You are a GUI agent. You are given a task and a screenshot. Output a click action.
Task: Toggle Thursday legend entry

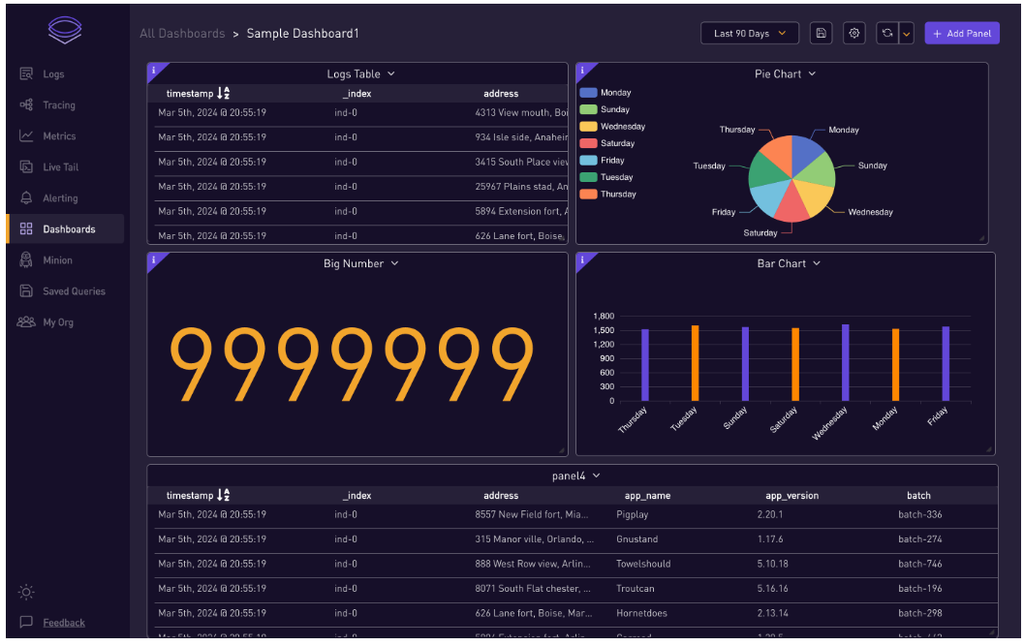coord(608,195)
